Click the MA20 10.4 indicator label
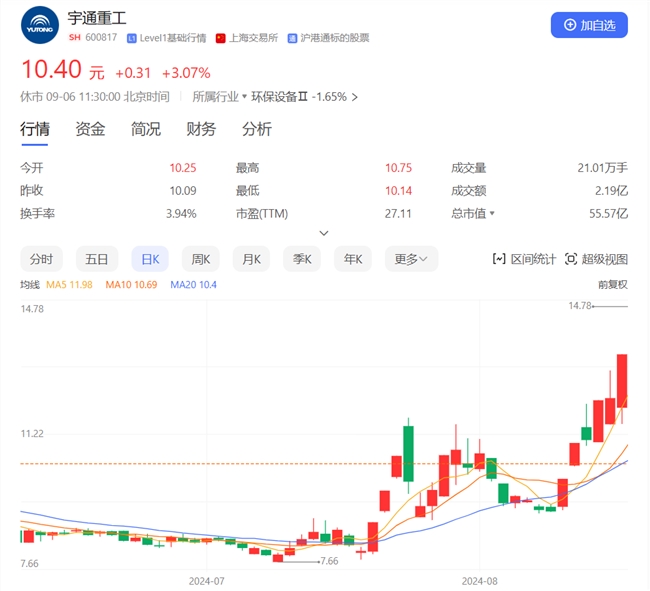The width and height of the screenshot is (650, 591). 194,285
